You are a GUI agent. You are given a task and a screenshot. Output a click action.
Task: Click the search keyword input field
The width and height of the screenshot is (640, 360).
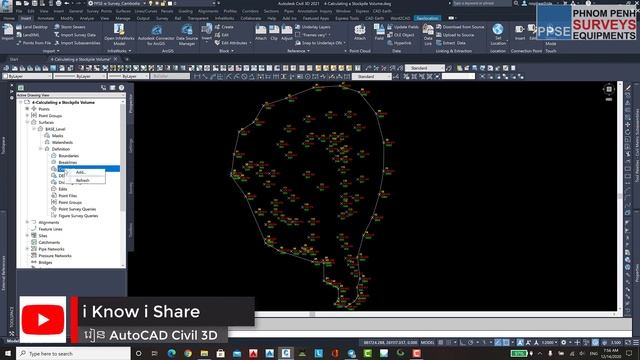pyautogui.click(x=482, y=3)
